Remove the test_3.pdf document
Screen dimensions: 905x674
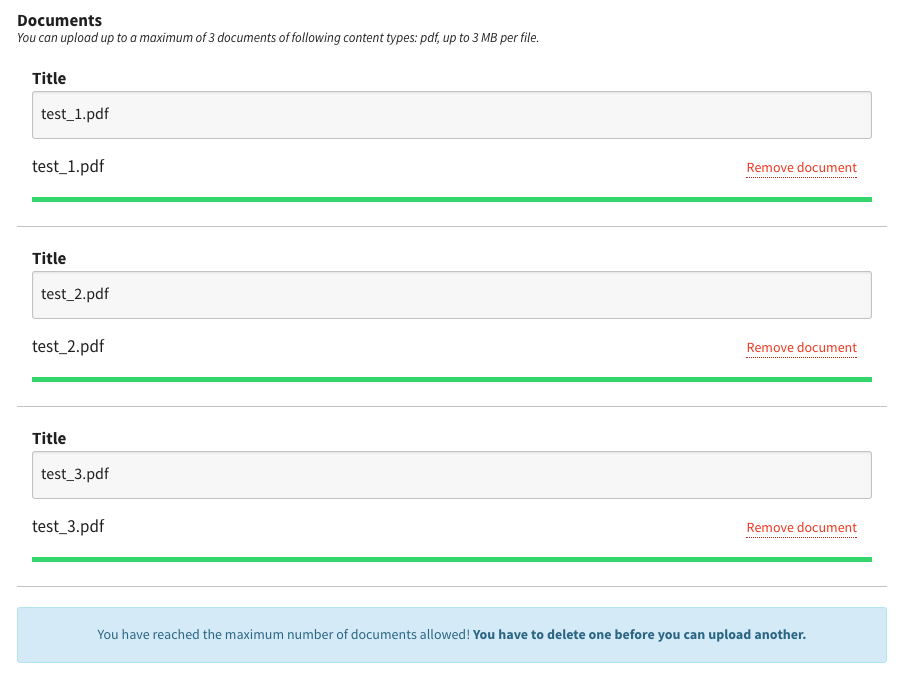tap(801, 528)
